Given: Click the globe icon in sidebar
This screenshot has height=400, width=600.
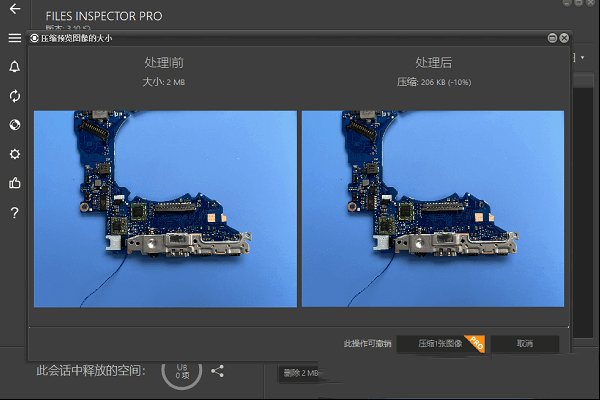Looking at the screenshot, I should [x=15, y=125].
